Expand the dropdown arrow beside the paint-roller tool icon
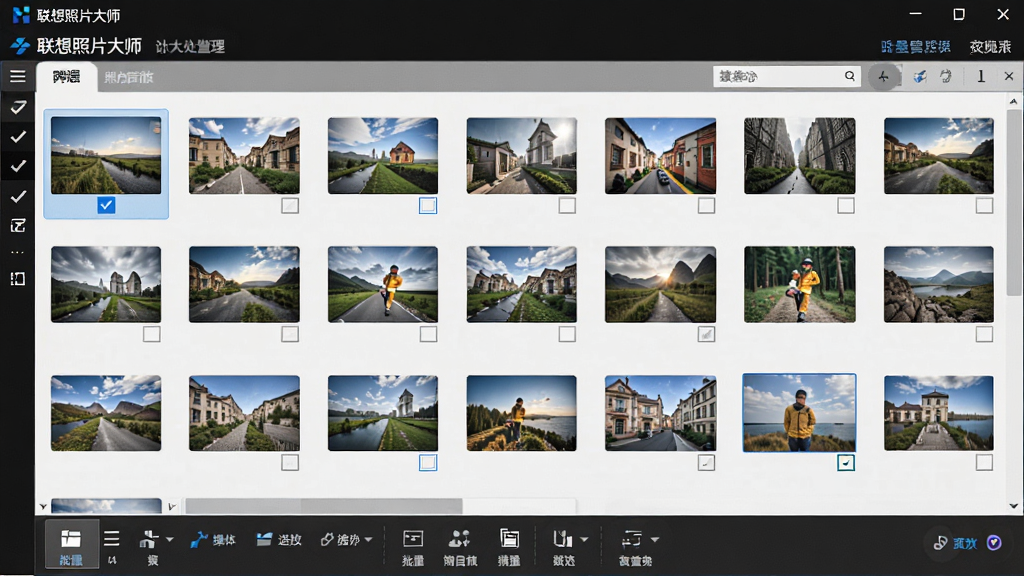Screen dimensions: 1024x576 pyautogui.click(x=170, y=539)
